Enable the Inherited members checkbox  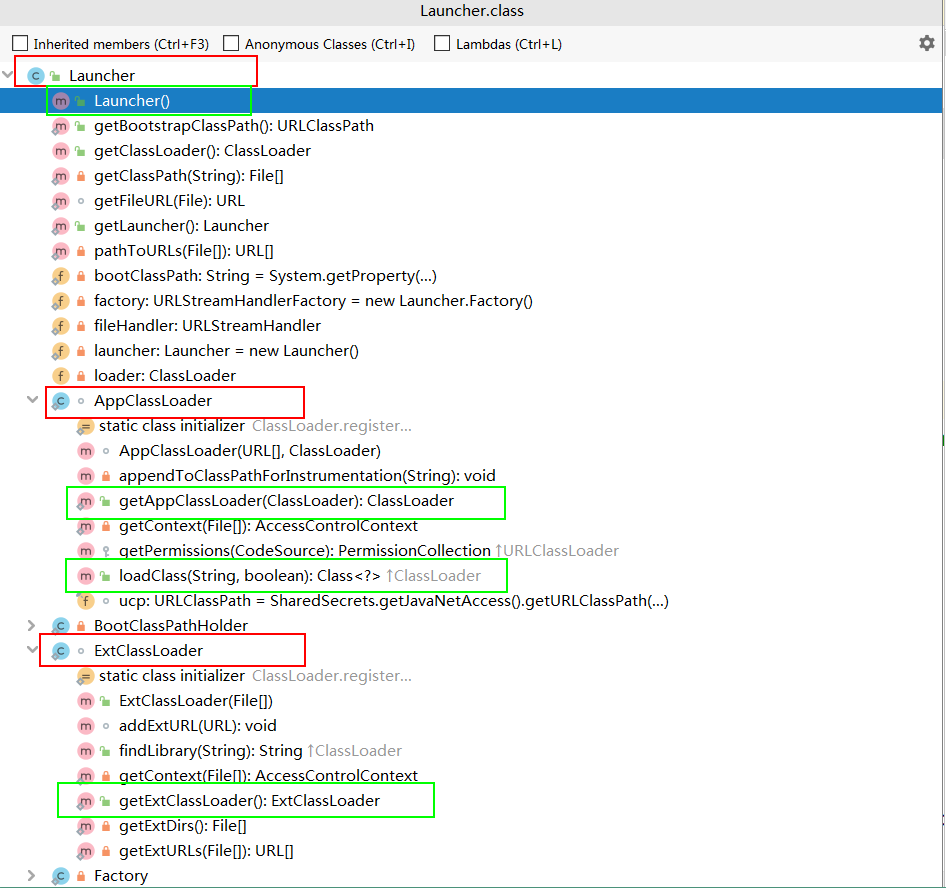tap(20, 43)
